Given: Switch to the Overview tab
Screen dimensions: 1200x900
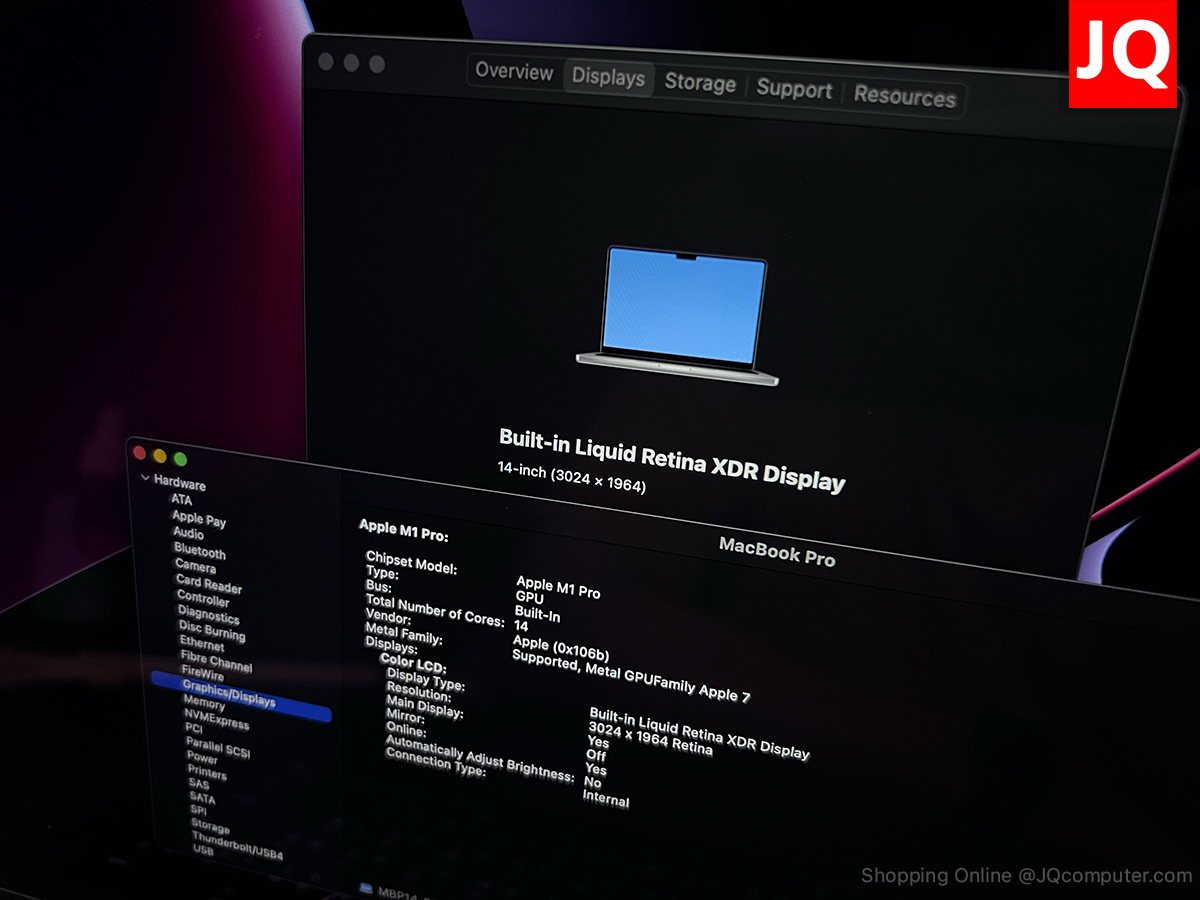Looking at the screenshot, I should pyautogui.click(x=514, y=71).
